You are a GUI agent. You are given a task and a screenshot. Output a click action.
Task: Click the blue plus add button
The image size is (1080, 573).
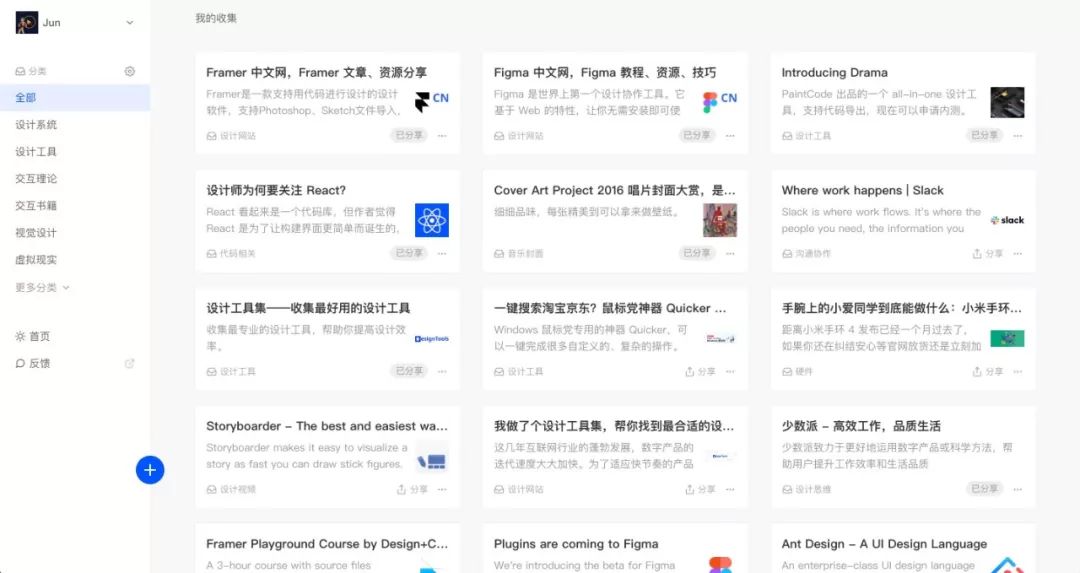[x=150, y=470]
